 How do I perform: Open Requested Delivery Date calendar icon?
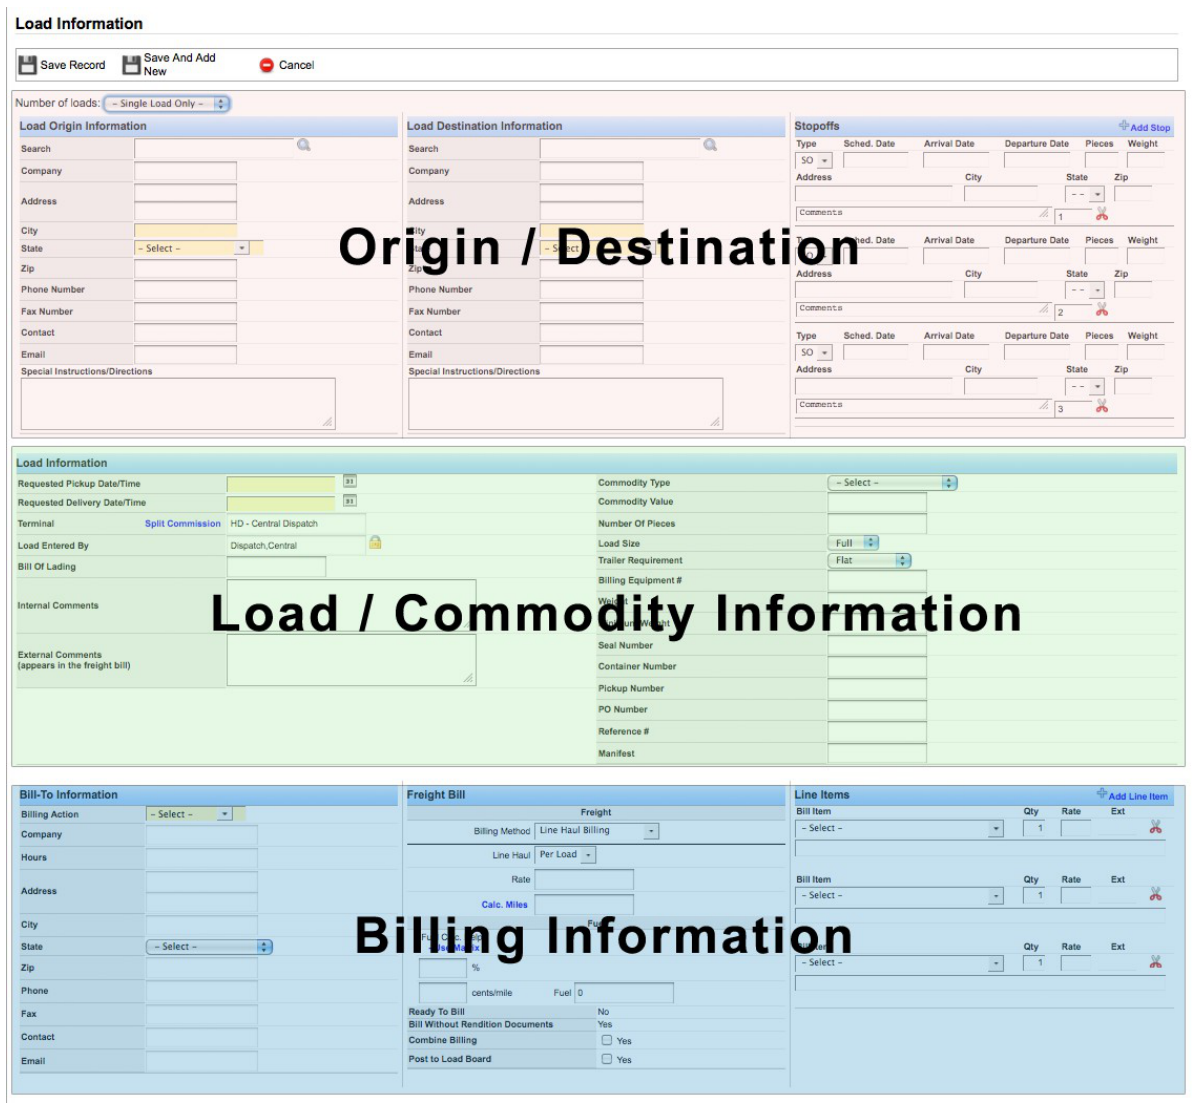[x=349, y=501]
